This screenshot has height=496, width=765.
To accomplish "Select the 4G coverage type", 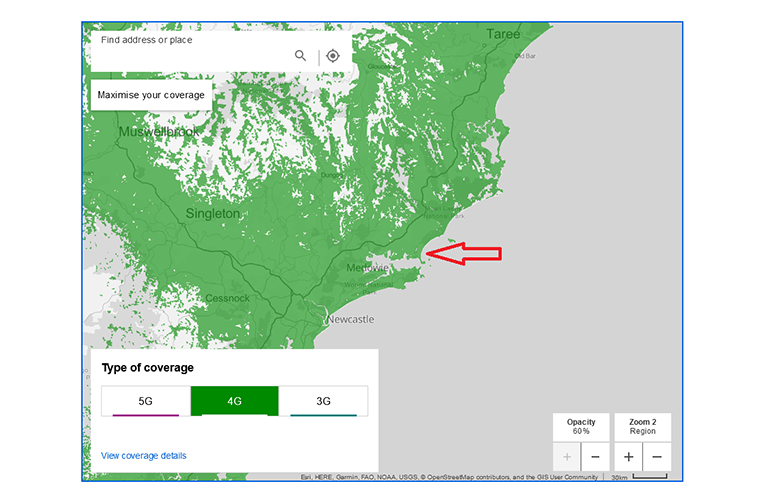I will [234, 401].
